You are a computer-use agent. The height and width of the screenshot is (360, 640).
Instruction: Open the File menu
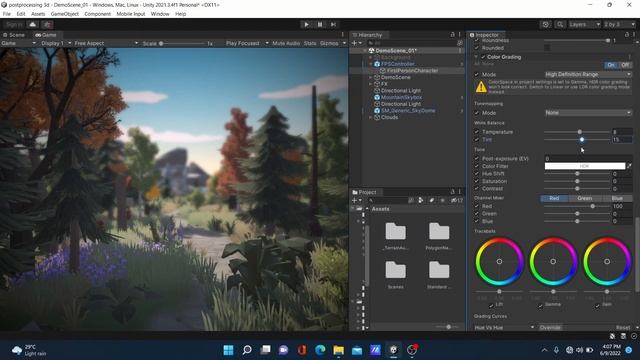pyautogui.click(x=7, y=14)
